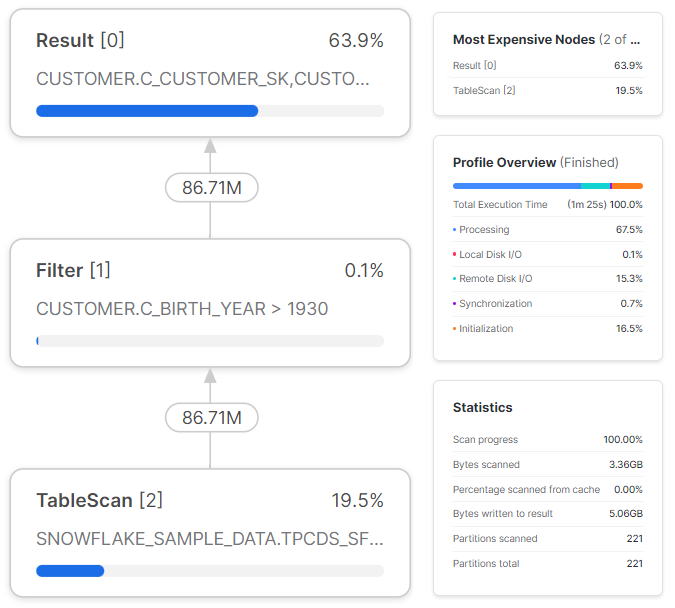Click the arrow pointing into Filter node

click(x=210, y=375)
